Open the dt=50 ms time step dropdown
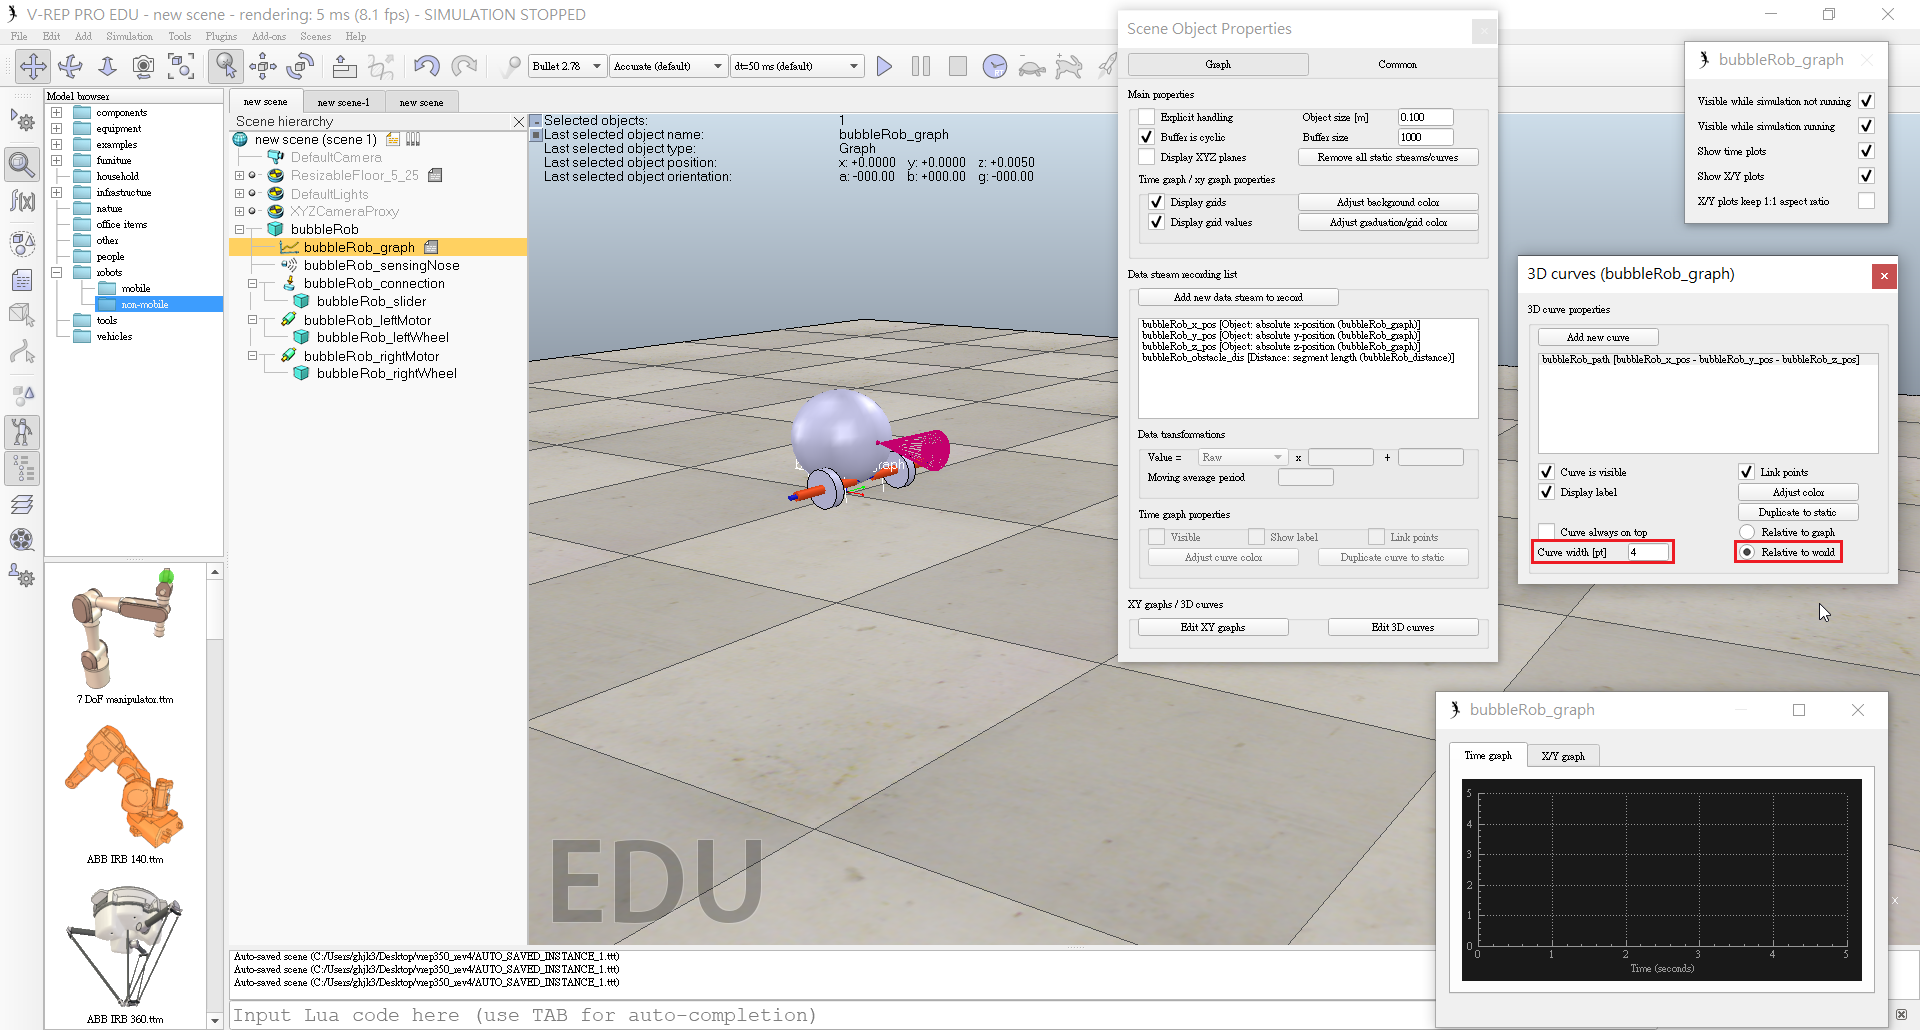 [x=796, y=66]
